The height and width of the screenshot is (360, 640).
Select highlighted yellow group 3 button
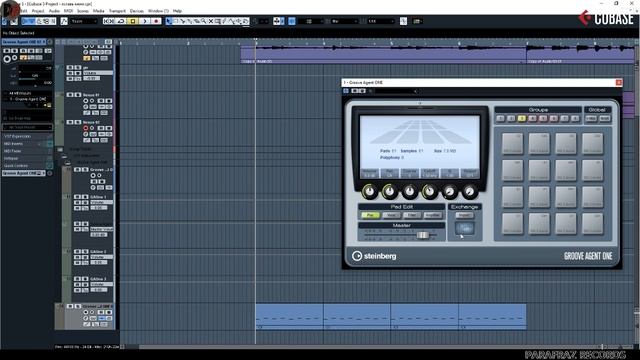(522, 118)
